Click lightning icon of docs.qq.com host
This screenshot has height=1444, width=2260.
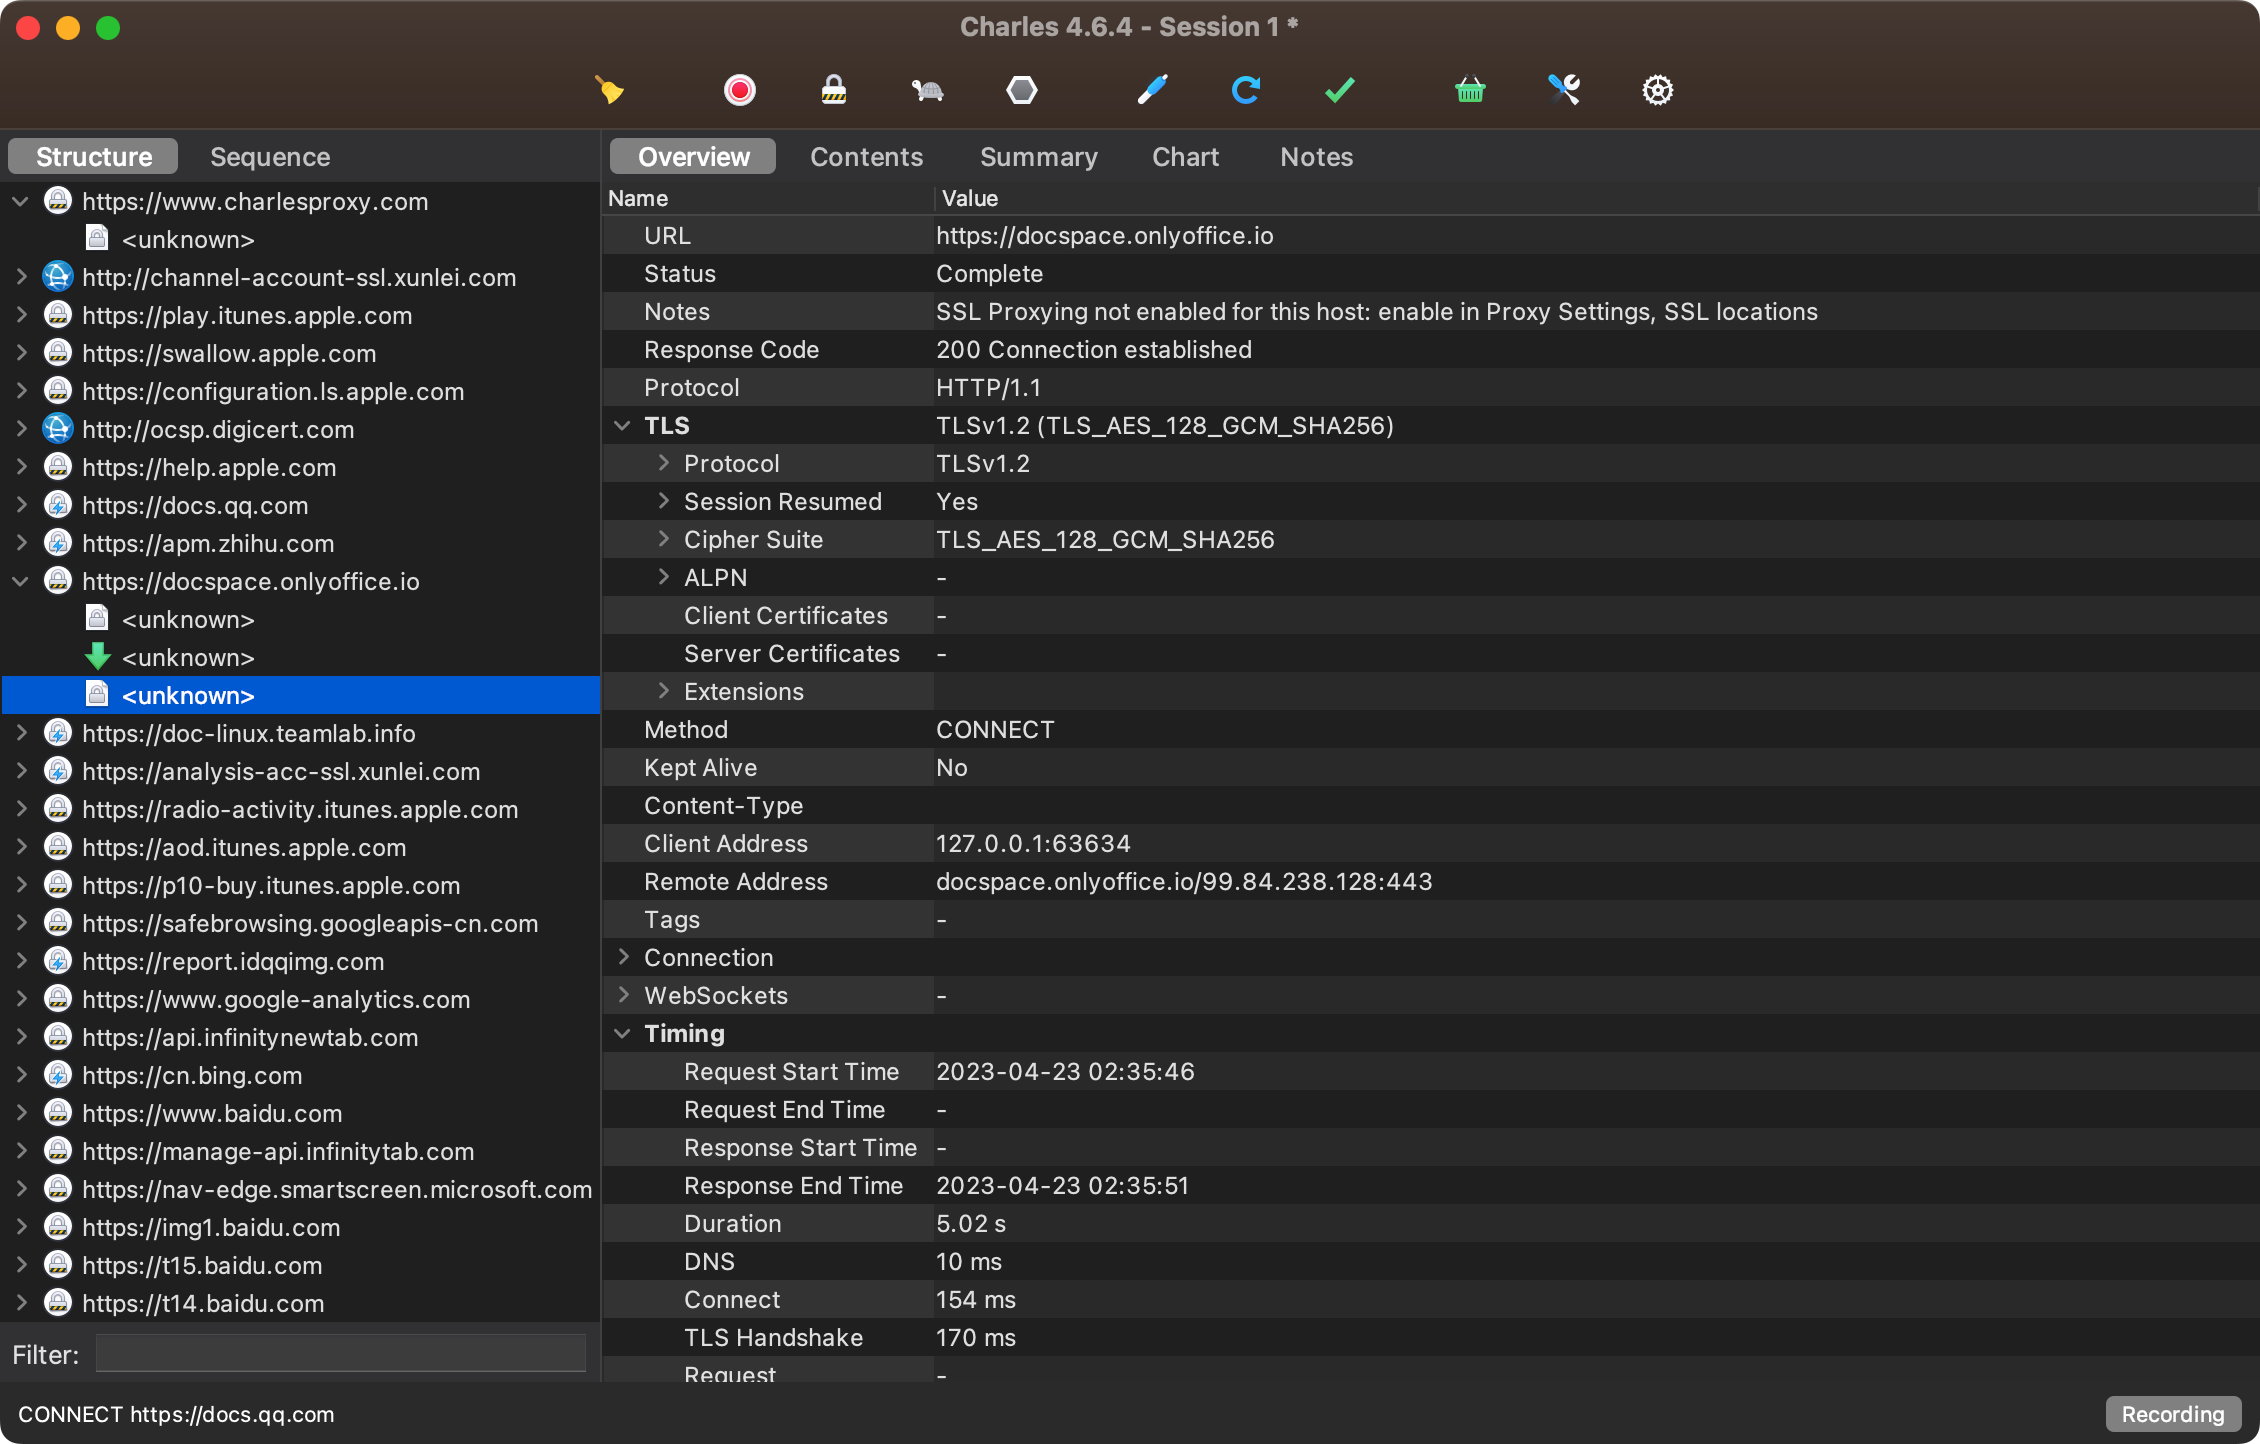click(x=58, y=505)
